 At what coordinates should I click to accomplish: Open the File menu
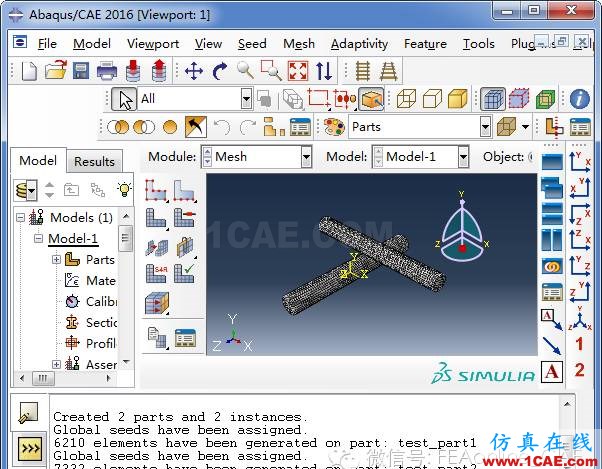(47, 44)
